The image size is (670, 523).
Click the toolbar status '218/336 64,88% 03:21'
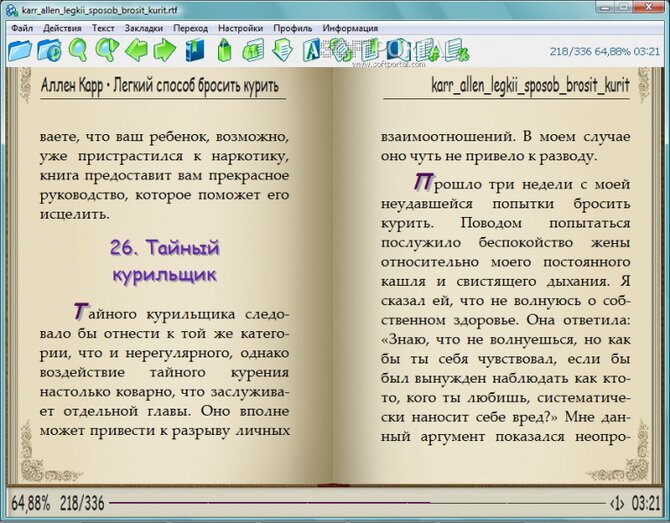[x=605, y=51]
